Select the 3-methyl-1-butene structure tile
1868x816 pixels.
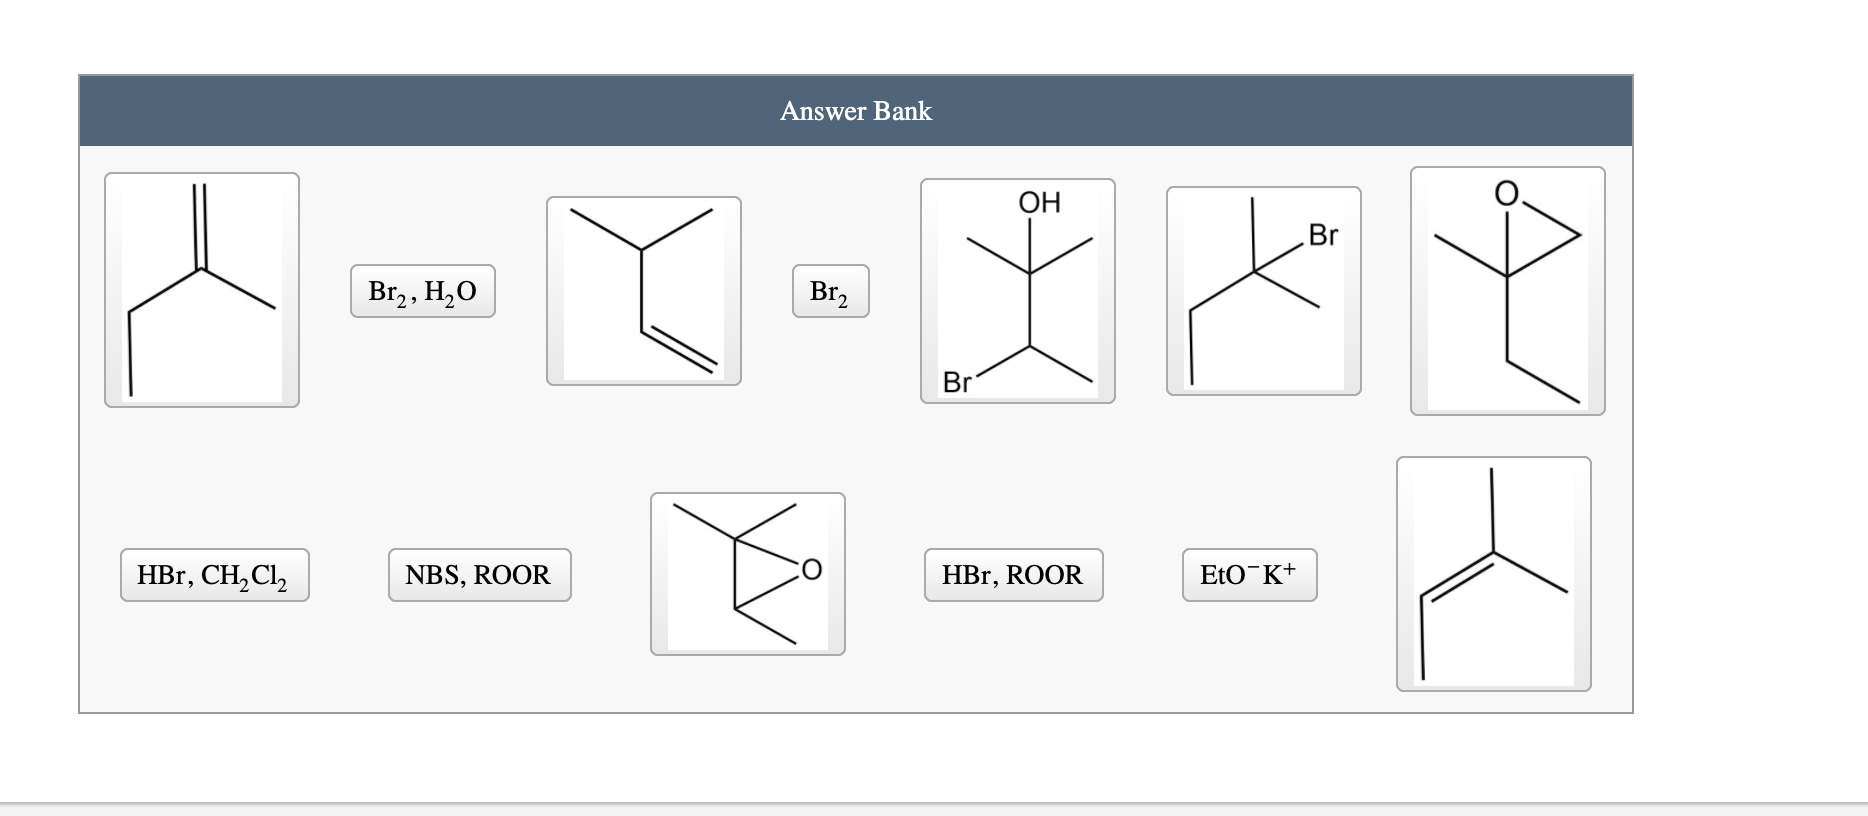(x=645, y=290)
